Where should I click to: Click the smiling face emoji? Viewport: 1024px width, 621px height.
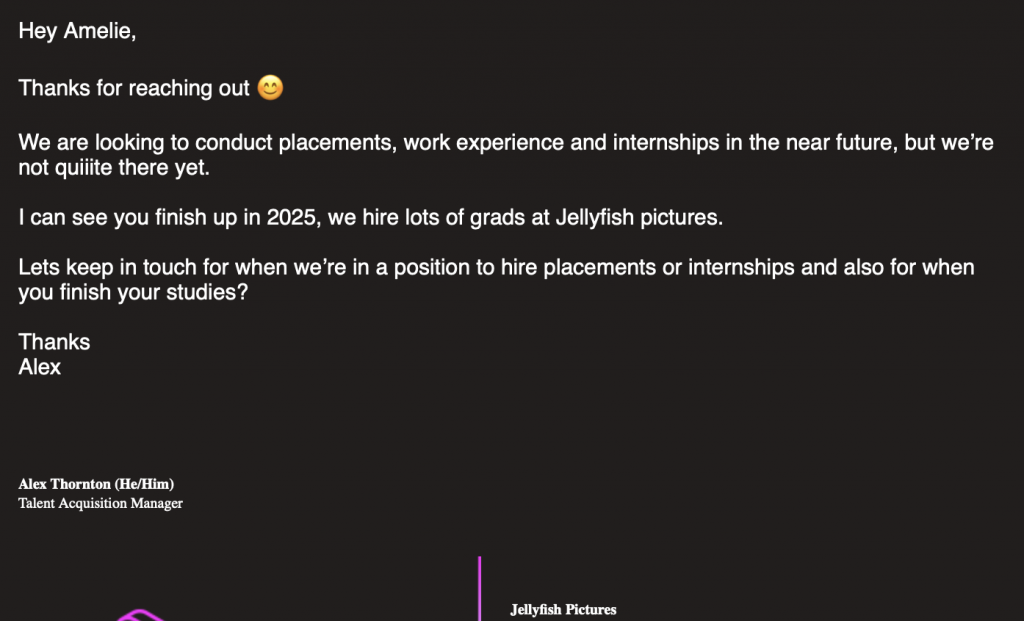(270, 88)
